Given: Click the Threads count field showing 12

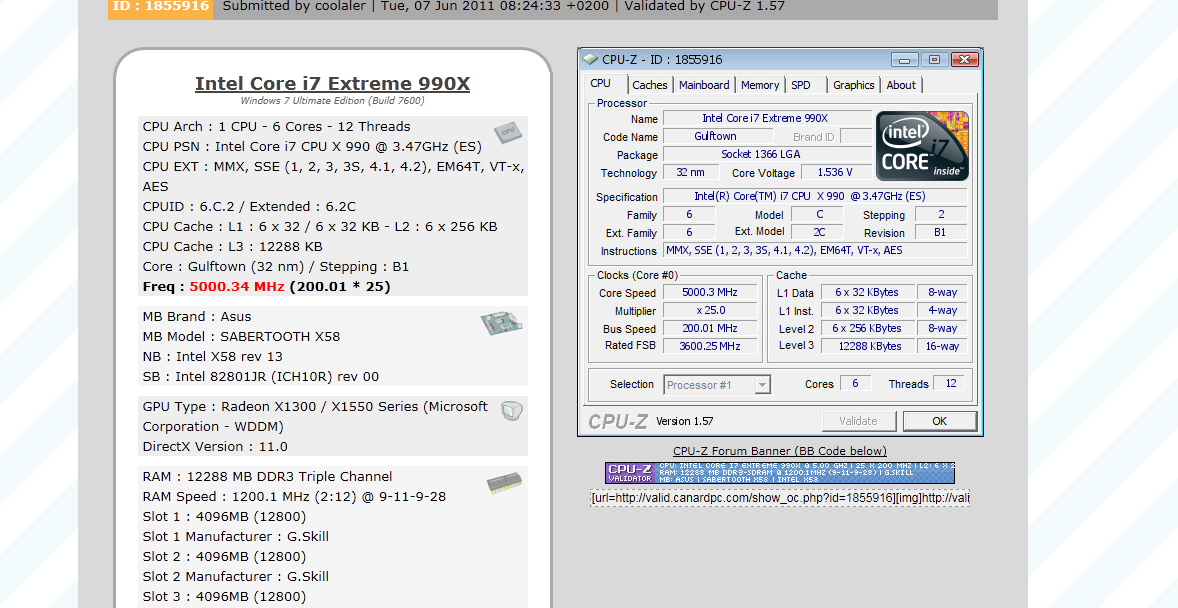Looking at the screenshot, I should pyautogui.click(x=950, y=383).
